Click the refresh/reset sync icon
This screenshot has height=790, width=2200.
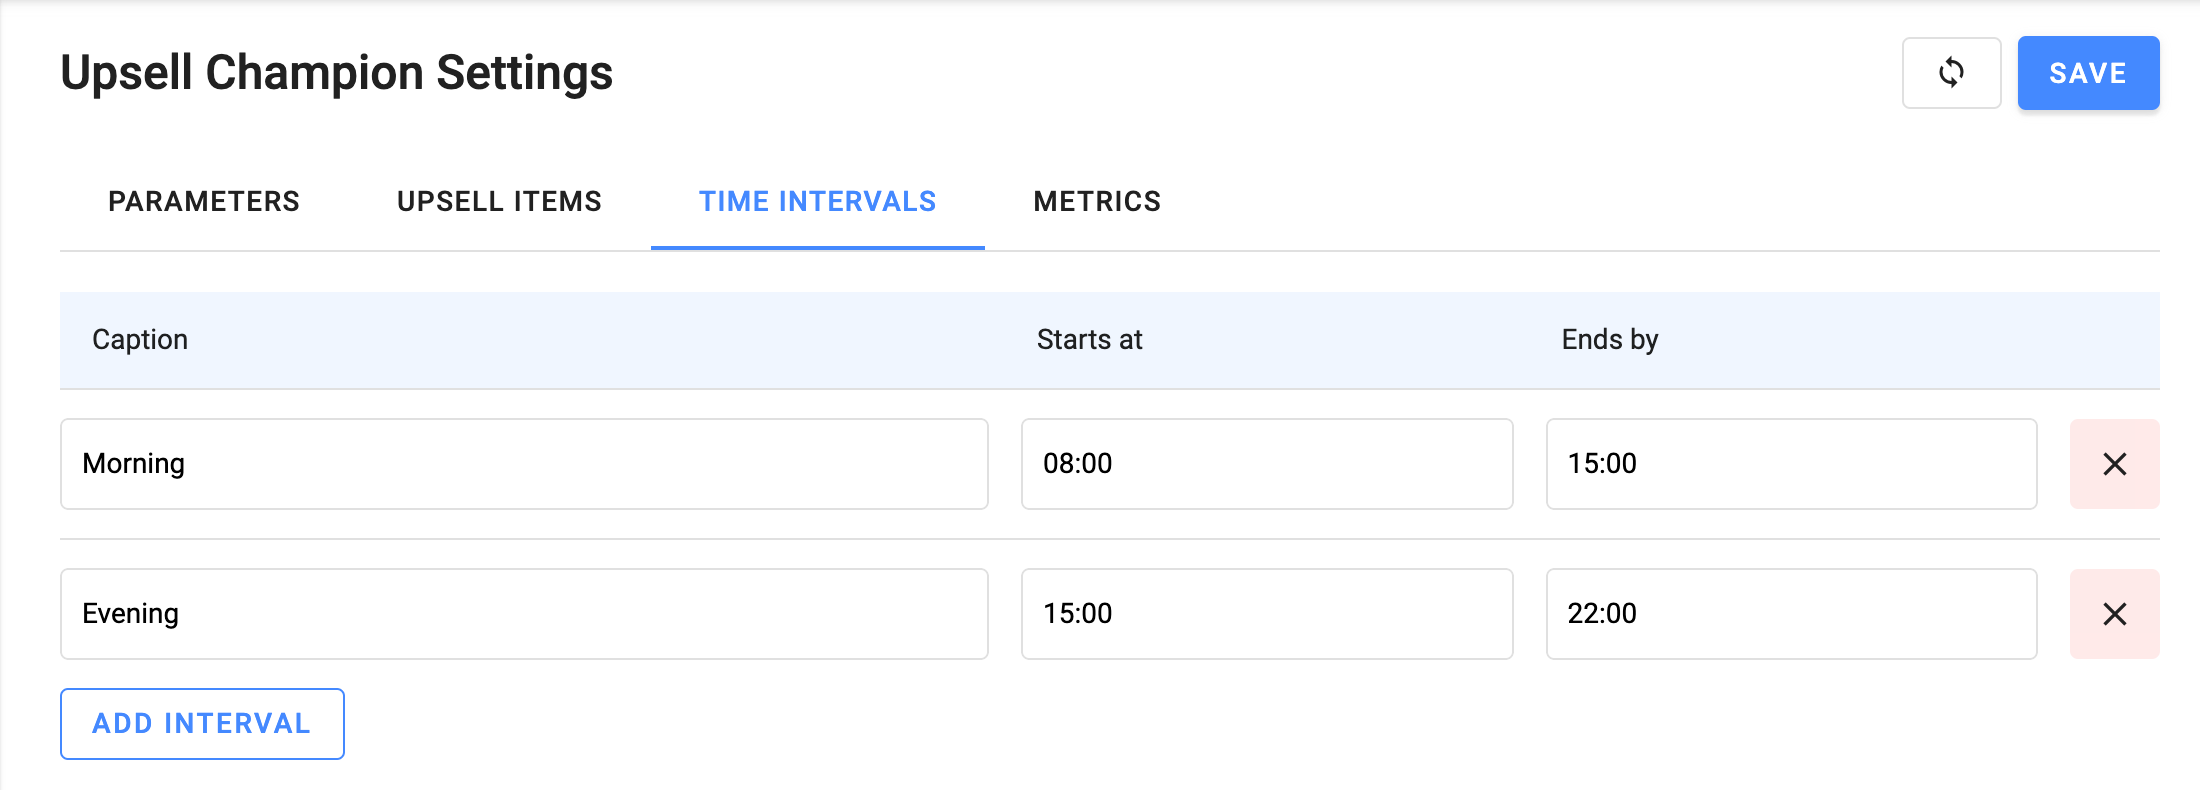tap(1951, 73)
